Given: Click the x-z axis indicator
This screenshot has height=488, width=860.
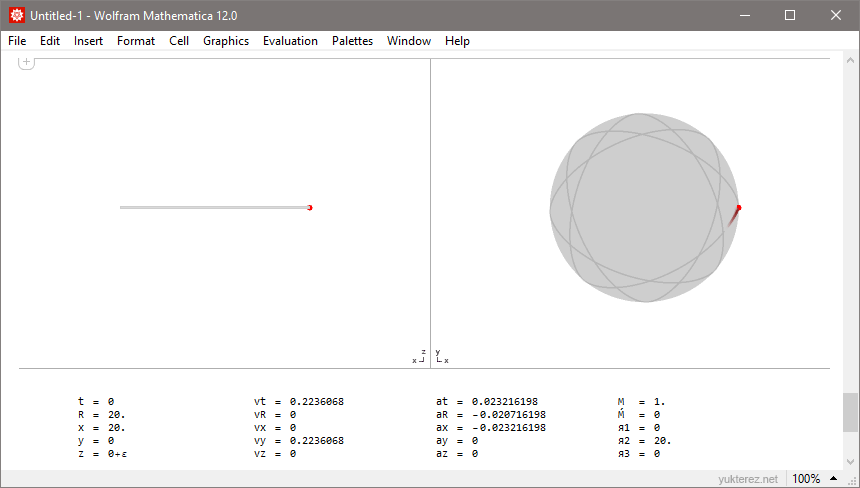Looking at the screenshot, I should 419,357.
